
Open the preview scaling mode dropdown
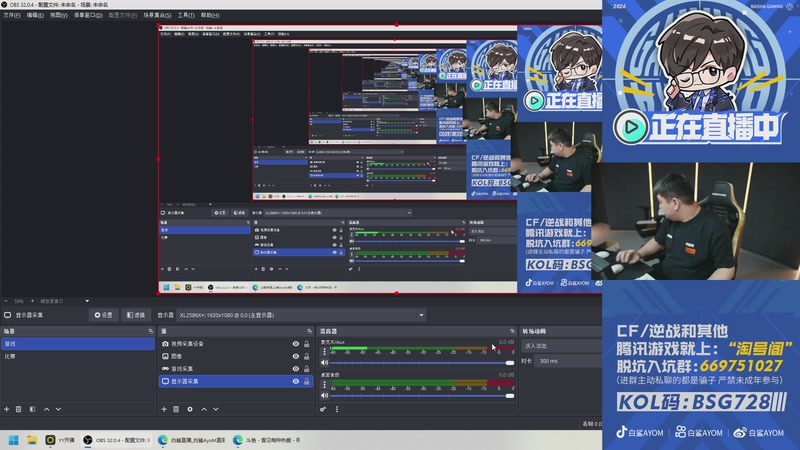coord(64,301)
